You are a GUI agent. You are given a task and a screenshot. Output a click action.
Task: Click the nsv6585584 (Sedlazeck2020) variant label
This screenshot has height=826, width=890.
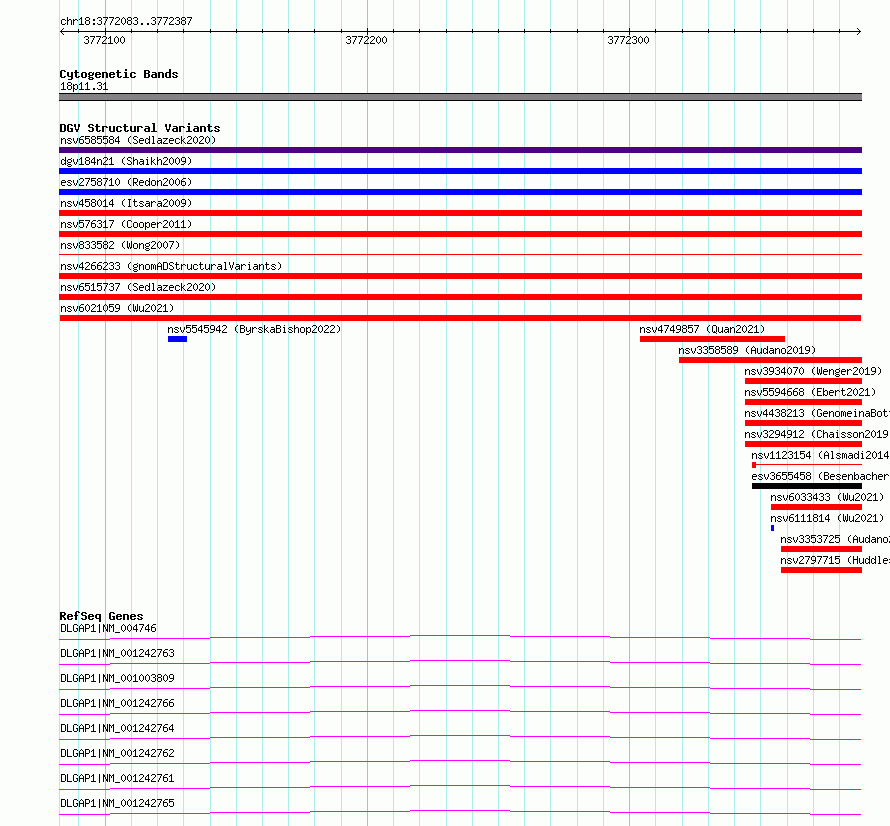[138, 140]
